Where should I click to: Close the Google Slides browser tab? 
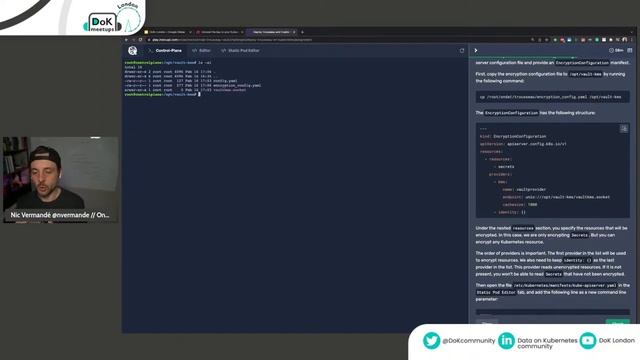190,32
